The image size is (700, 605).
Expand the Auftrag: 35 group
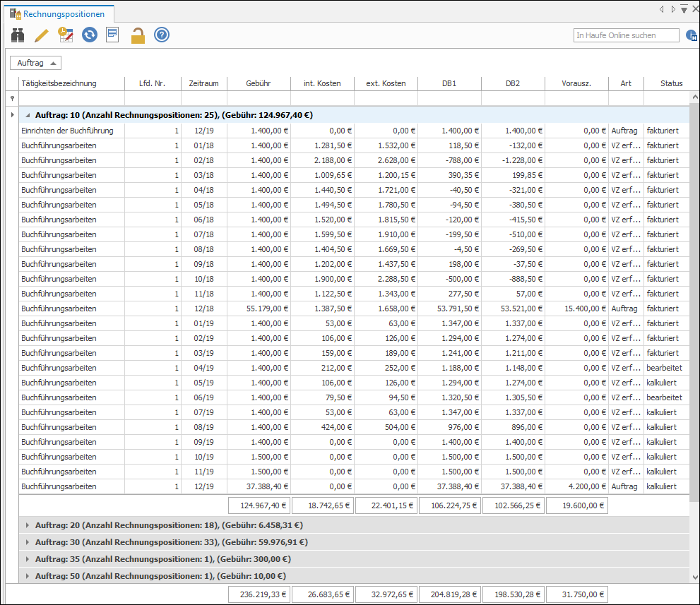coord(27,559)
